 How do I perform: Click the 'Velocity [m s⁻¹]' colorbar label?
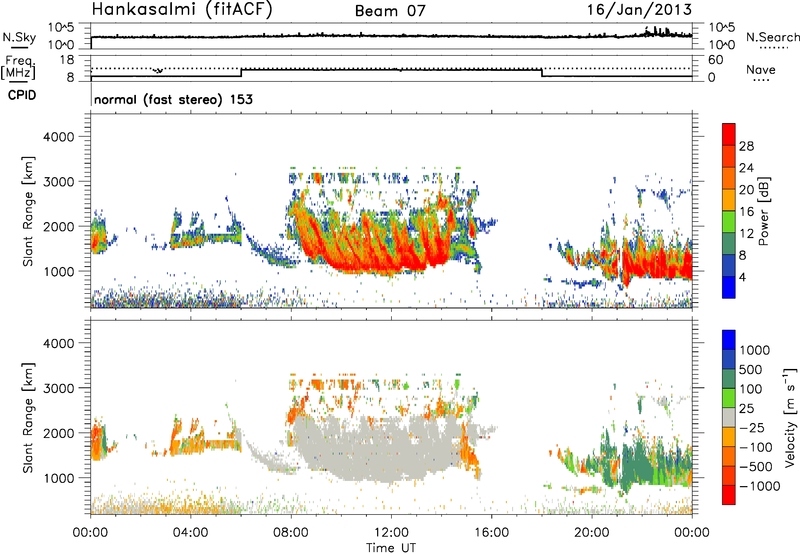coord(790,417)
